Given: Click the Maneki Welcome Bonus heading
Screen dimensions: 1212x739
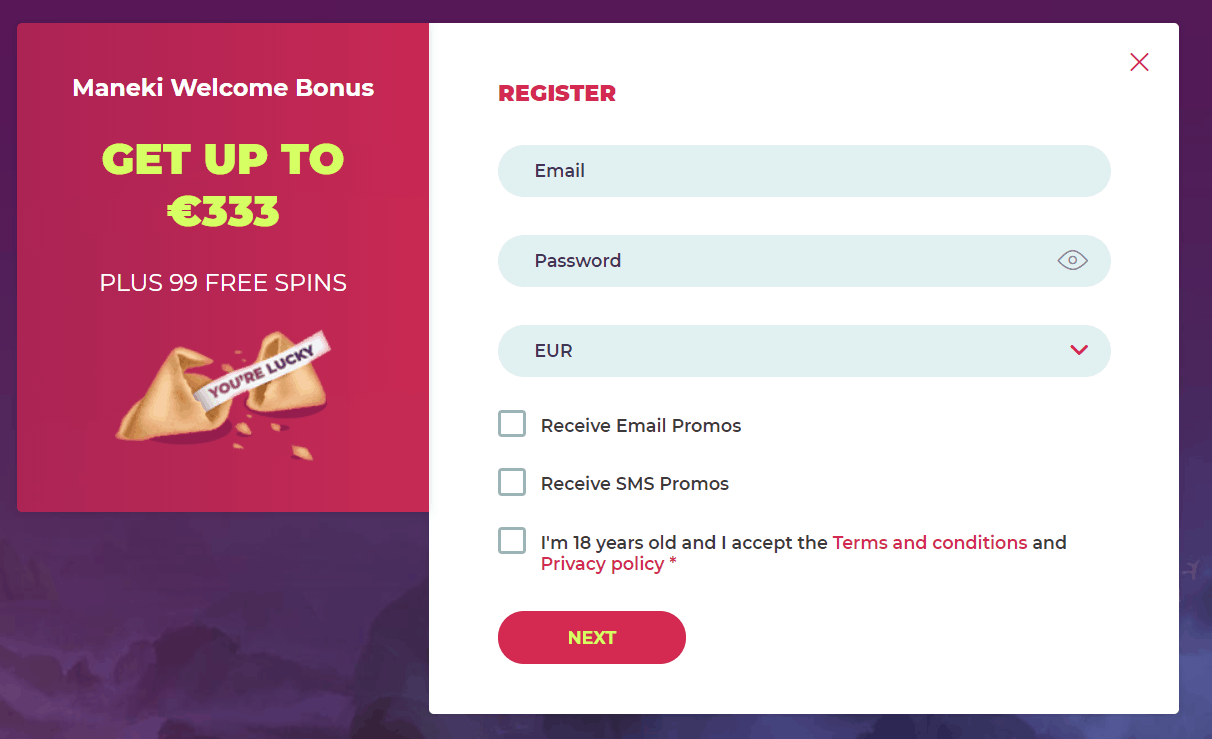Looking at the screenshot, I should click(x=223, y=88).
